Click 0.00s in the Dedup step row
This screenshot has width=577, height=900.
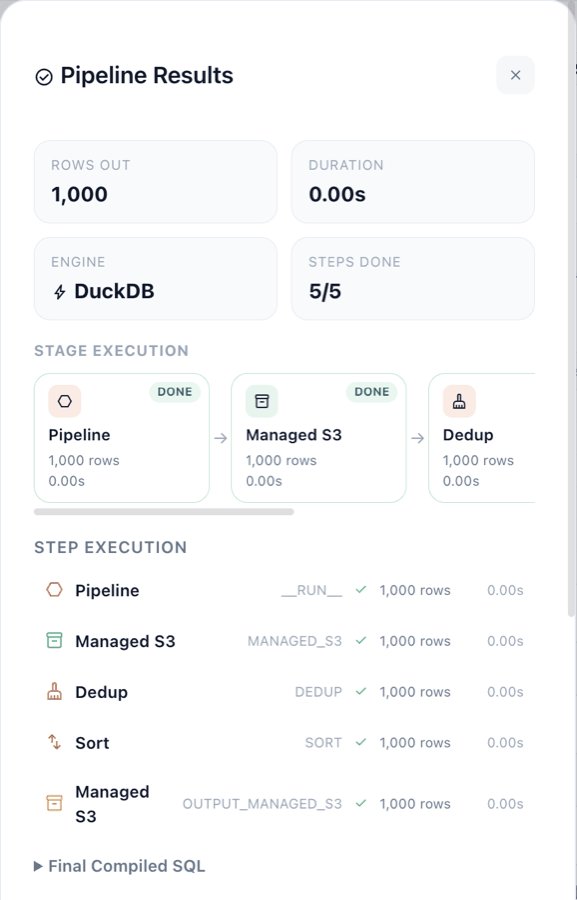click(505, 692)
